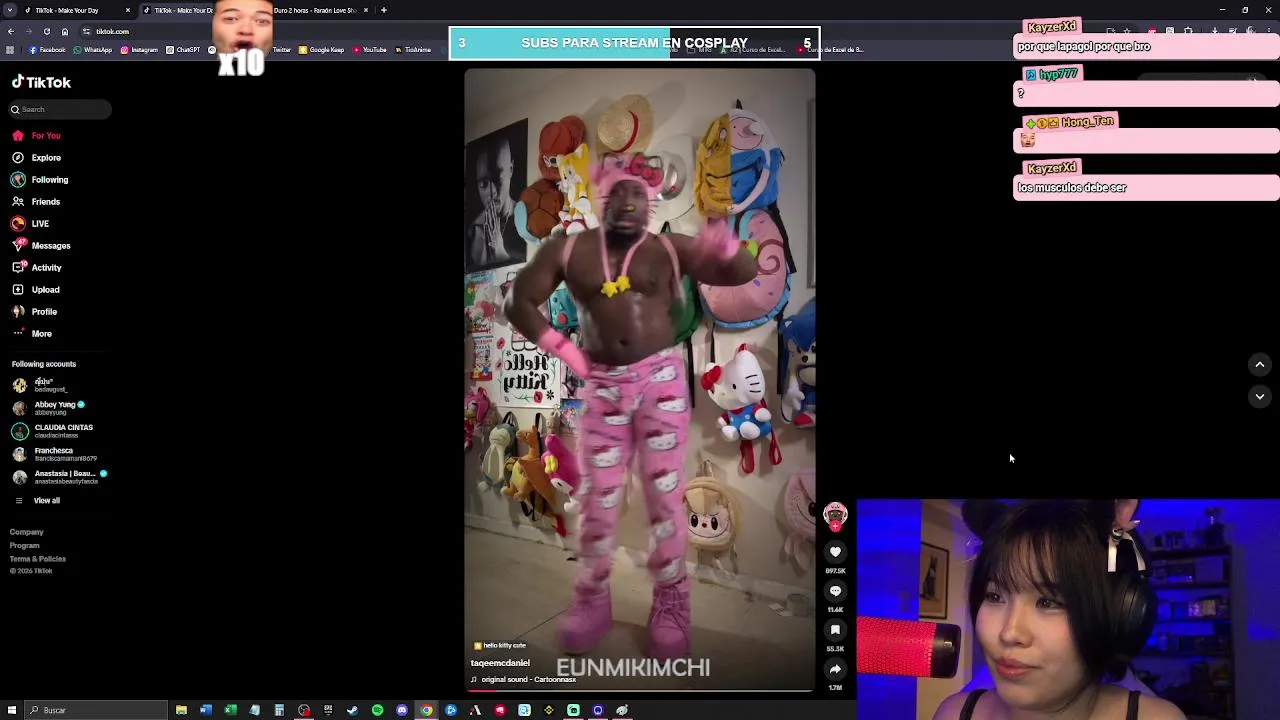Go to the browser home page

65,31
